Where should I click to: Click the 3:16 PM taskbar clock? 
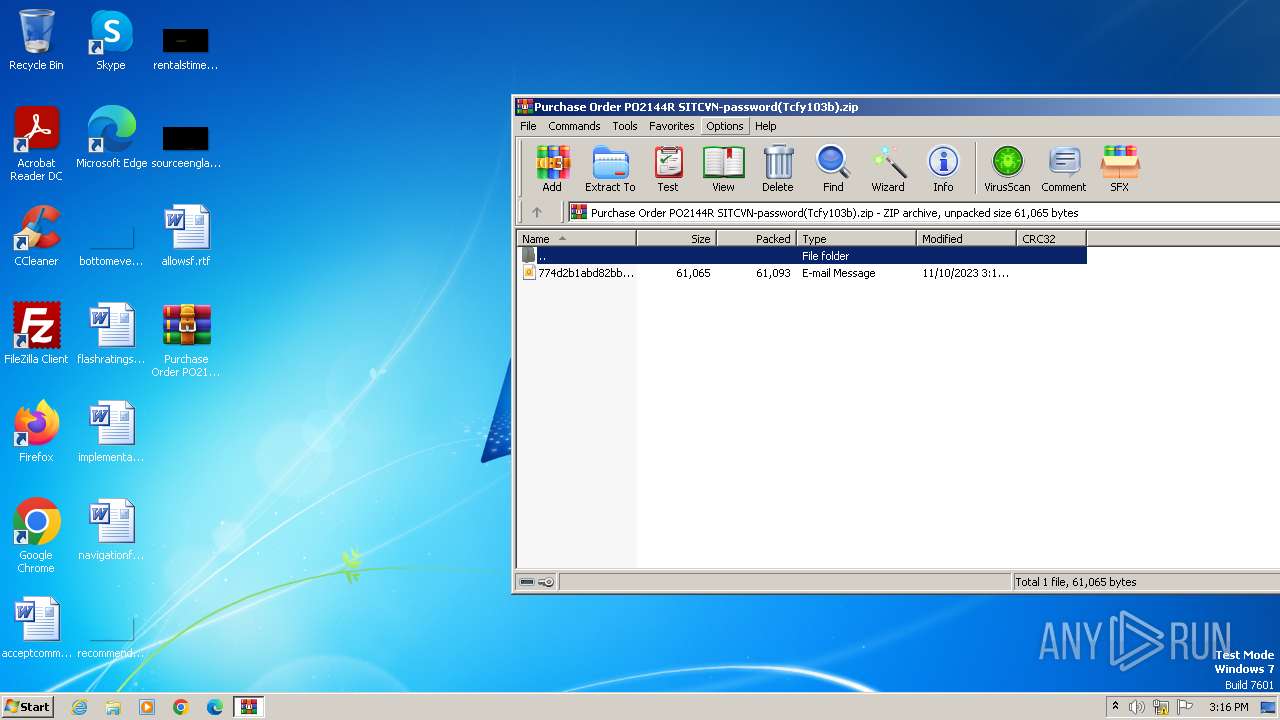click(1228, 707)
